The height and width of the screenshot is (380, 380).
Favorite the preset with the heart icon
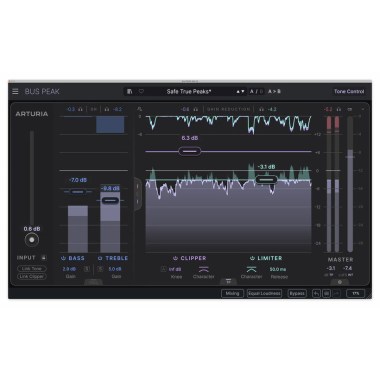141,91
